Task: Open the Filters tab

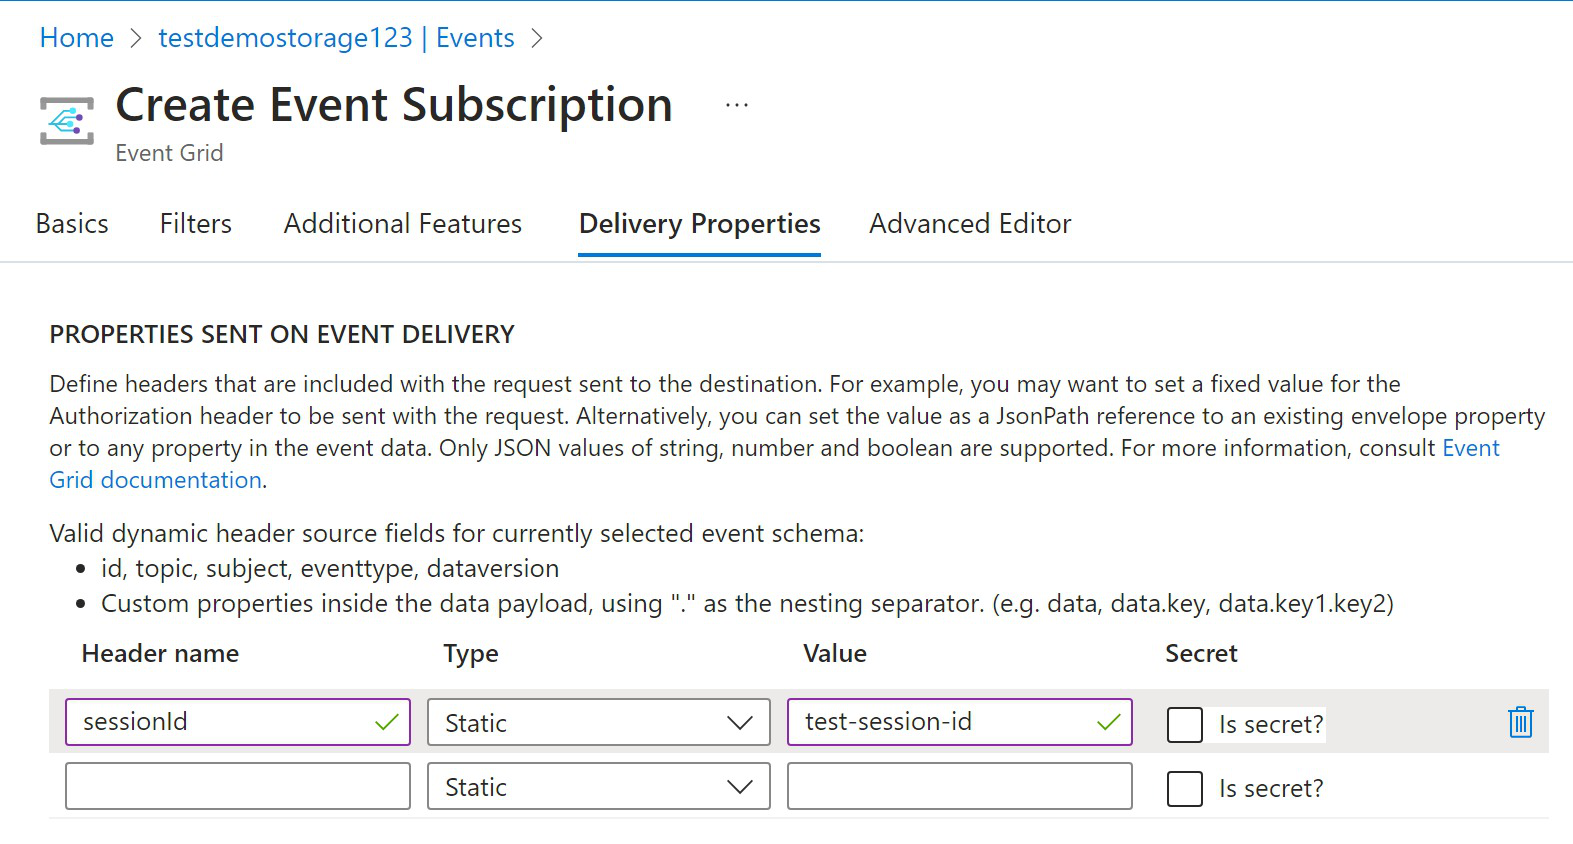Action: 195,223
